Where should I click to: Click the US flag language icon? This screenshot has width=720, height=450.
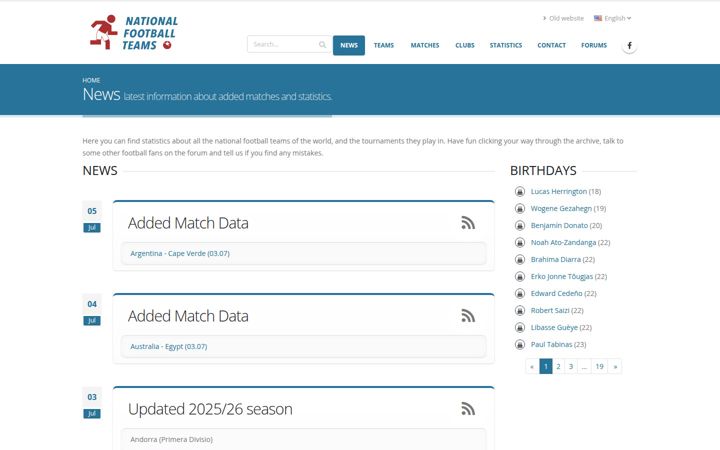point(598,18)
